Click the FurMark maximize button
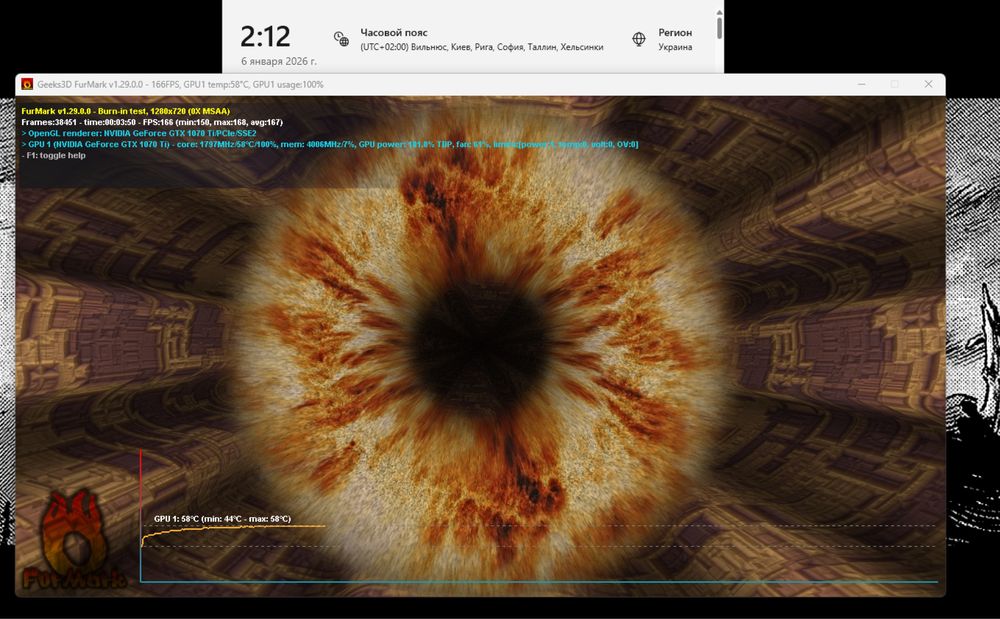1000x619 pixels. click(895, 84)
